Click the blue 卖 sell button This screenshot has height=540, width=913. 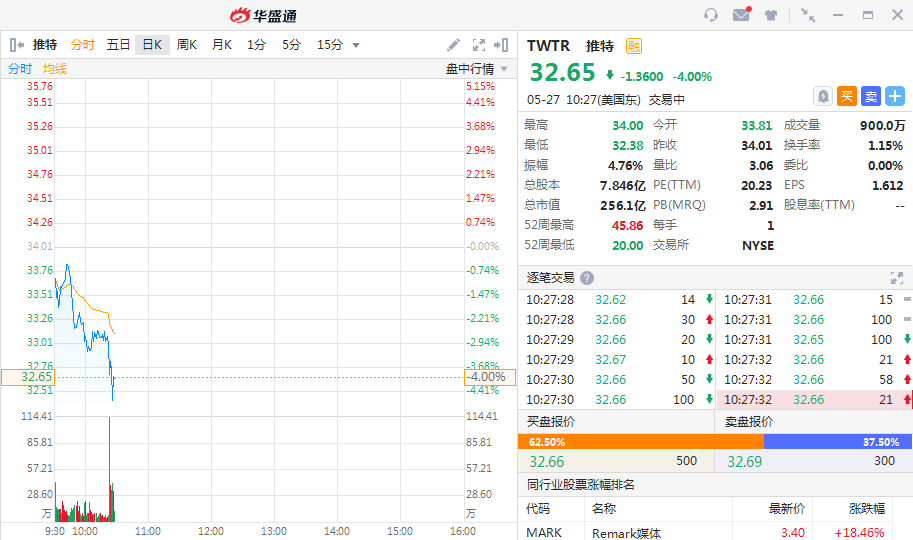pos(870,96)
